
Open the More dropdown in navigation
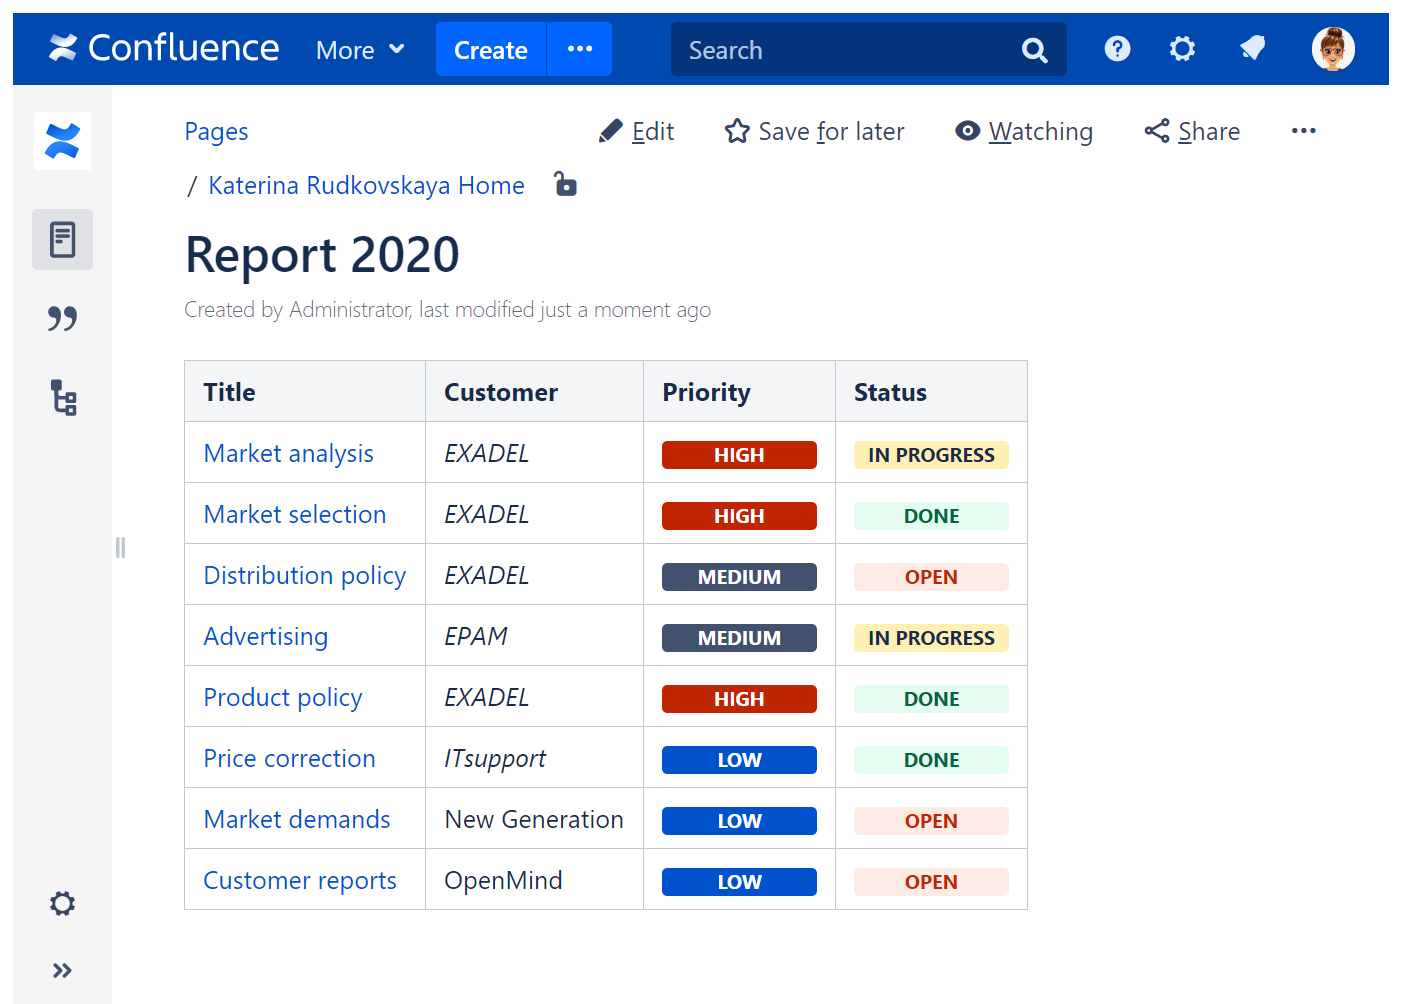coord(359,49)
